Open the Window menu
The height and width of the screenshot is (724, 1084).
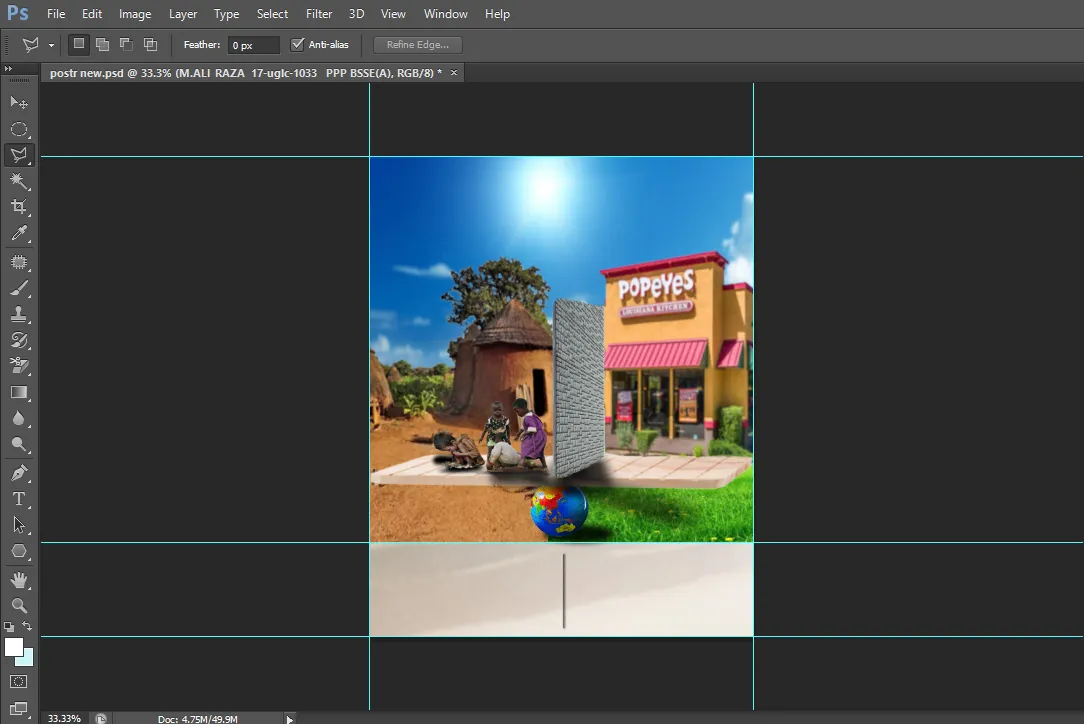(x=445, y=14)
